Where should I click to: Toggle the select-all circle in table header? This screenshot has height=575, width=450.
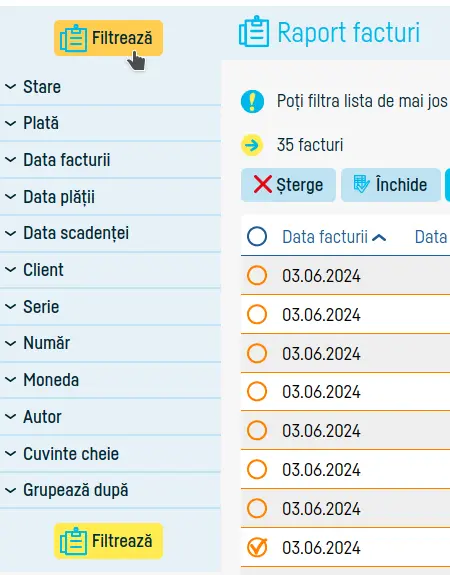pyautogui.click(x=257, y=236)
